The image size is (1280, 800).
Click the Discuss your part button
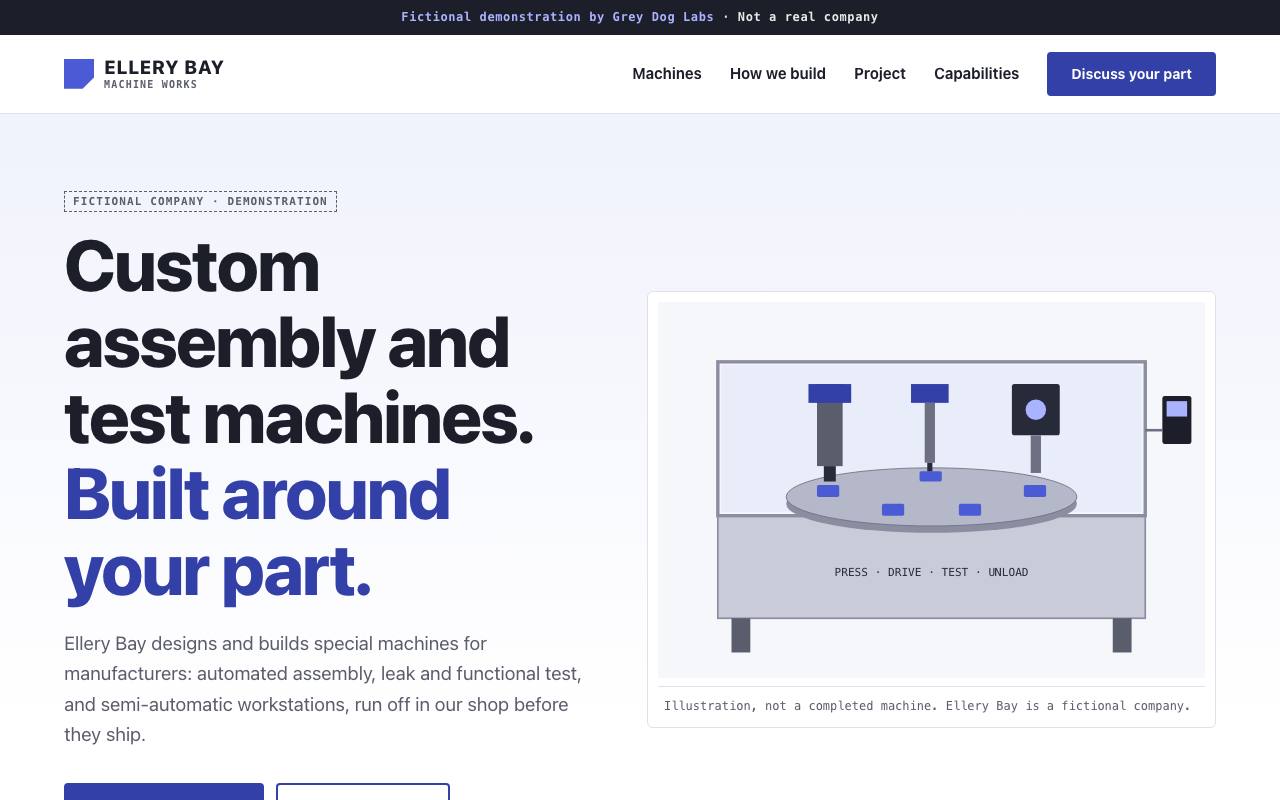1131,74
